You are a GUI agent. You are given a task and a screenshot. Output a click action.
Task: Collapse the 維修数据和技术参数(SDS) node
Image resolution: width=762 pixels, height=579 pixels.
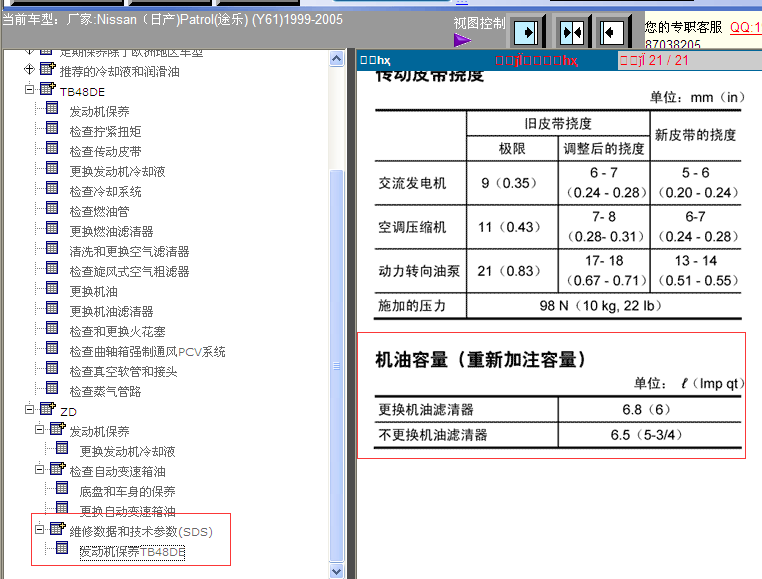click(x=40, y=529)
